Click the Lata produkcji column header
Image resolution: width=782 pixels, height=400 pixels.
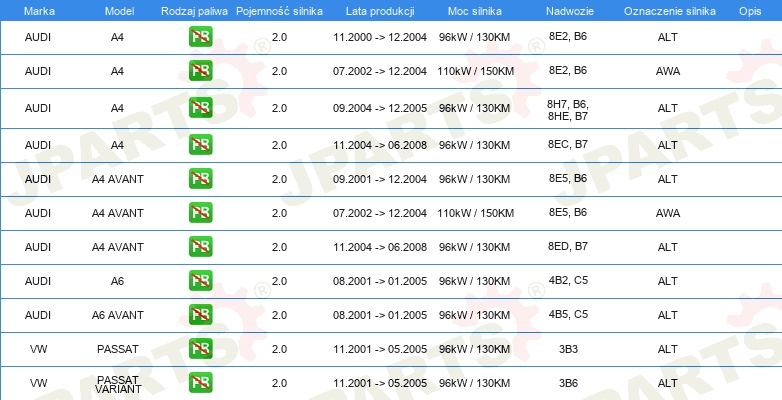click(380, 11)
